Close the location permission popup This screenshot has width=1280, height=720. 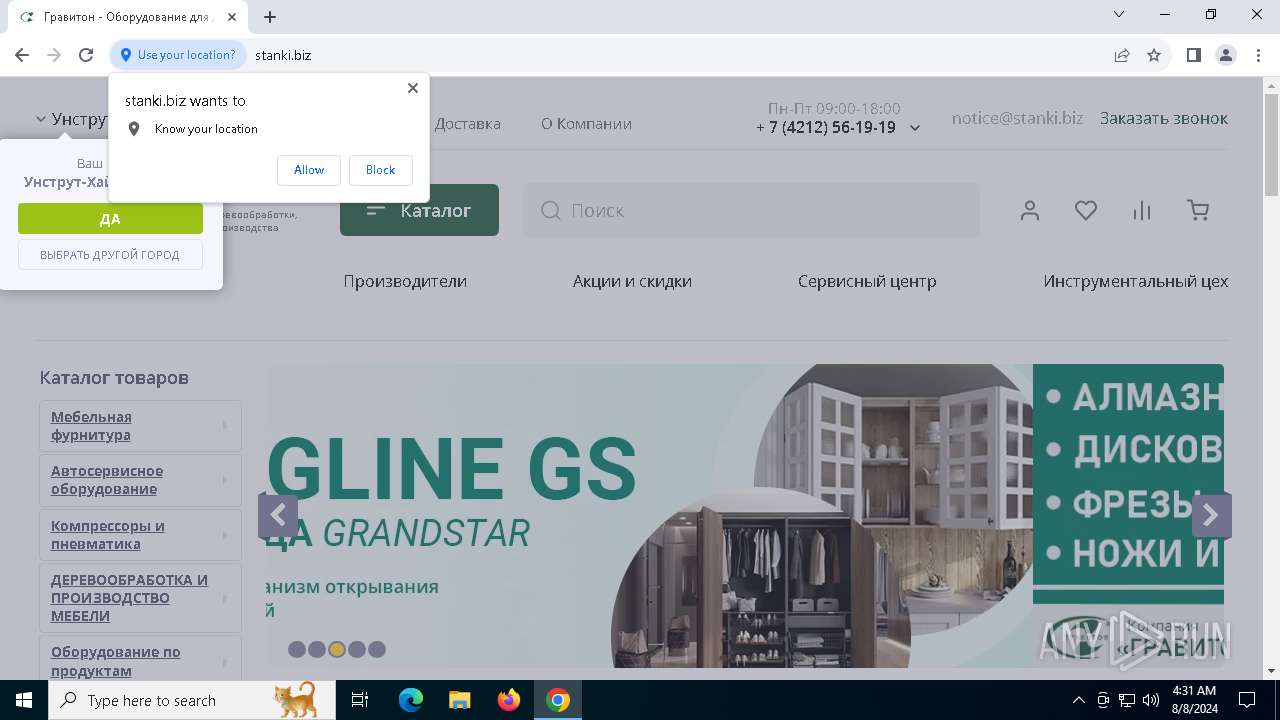412,88
